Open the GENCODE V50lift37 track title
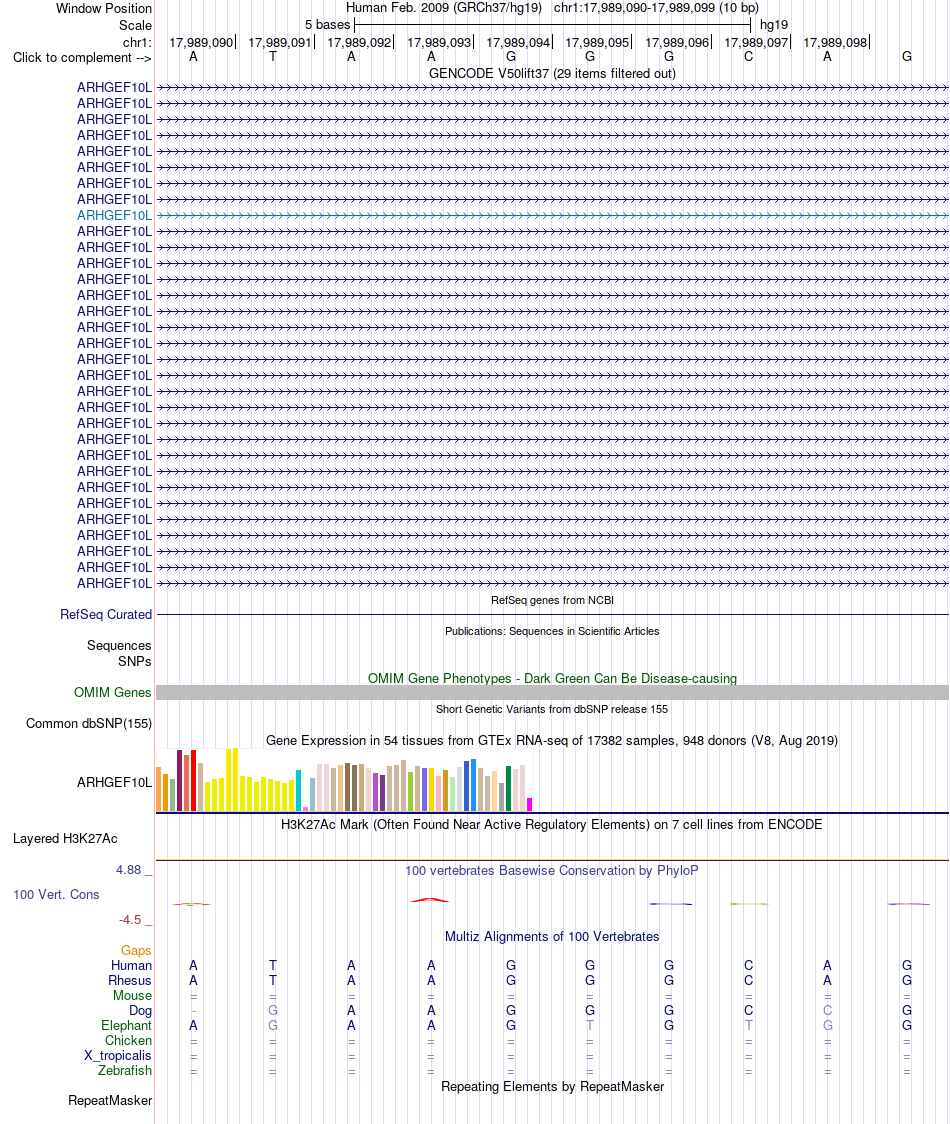This screenshot has width=950, height=1124. click(552, 73)
